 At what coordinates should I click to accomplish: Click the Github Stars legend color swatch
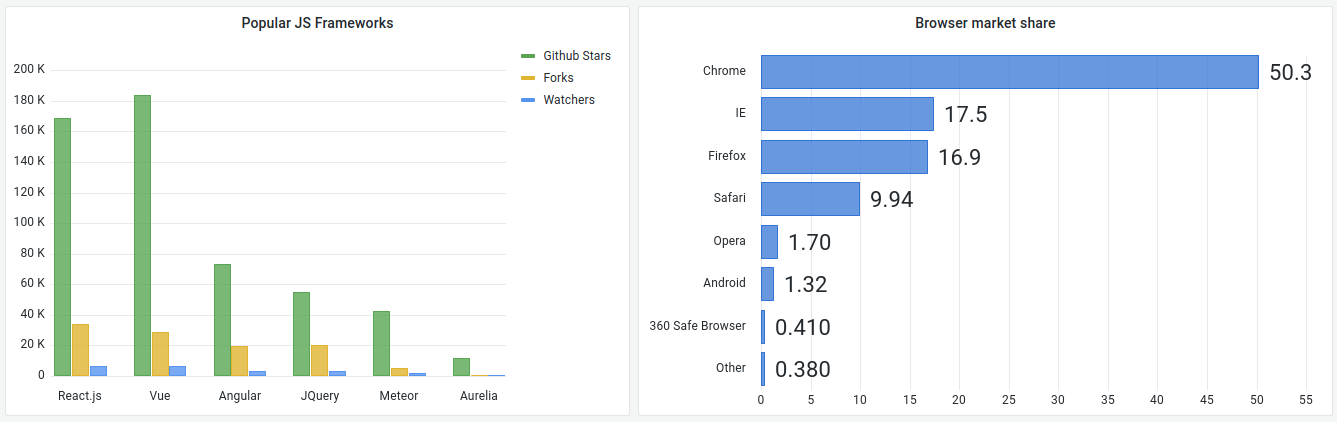pos(529,56)
